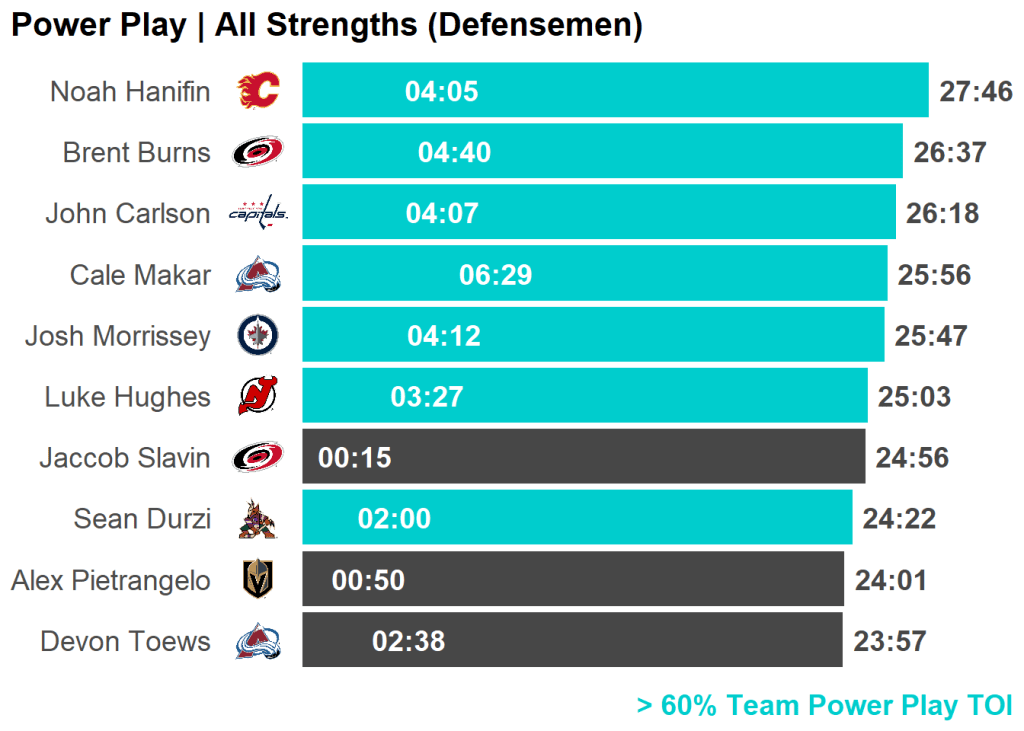Screen dimensions: 1024x731
Task: Select the Capitals logo beside John Carlson
Action: 258,213
